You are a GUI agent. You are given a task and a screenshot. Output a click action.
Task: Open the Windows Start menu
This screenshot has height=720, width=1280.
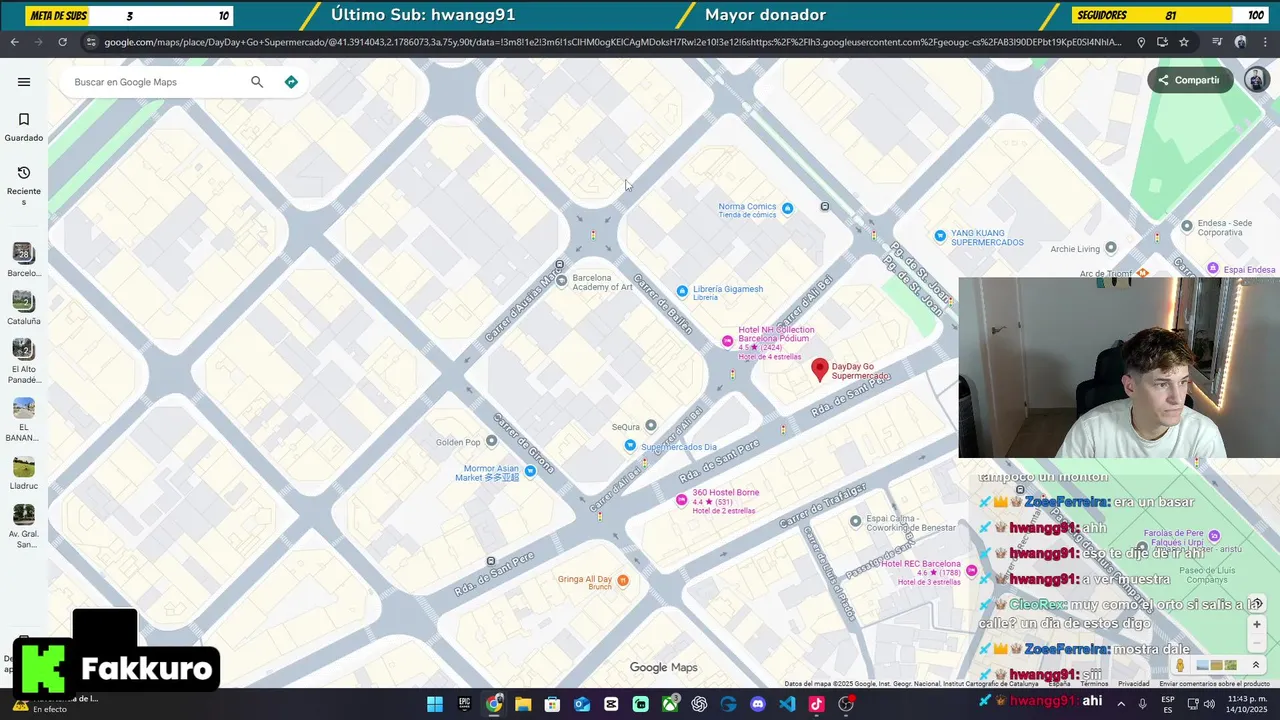[x=435, y=704]
